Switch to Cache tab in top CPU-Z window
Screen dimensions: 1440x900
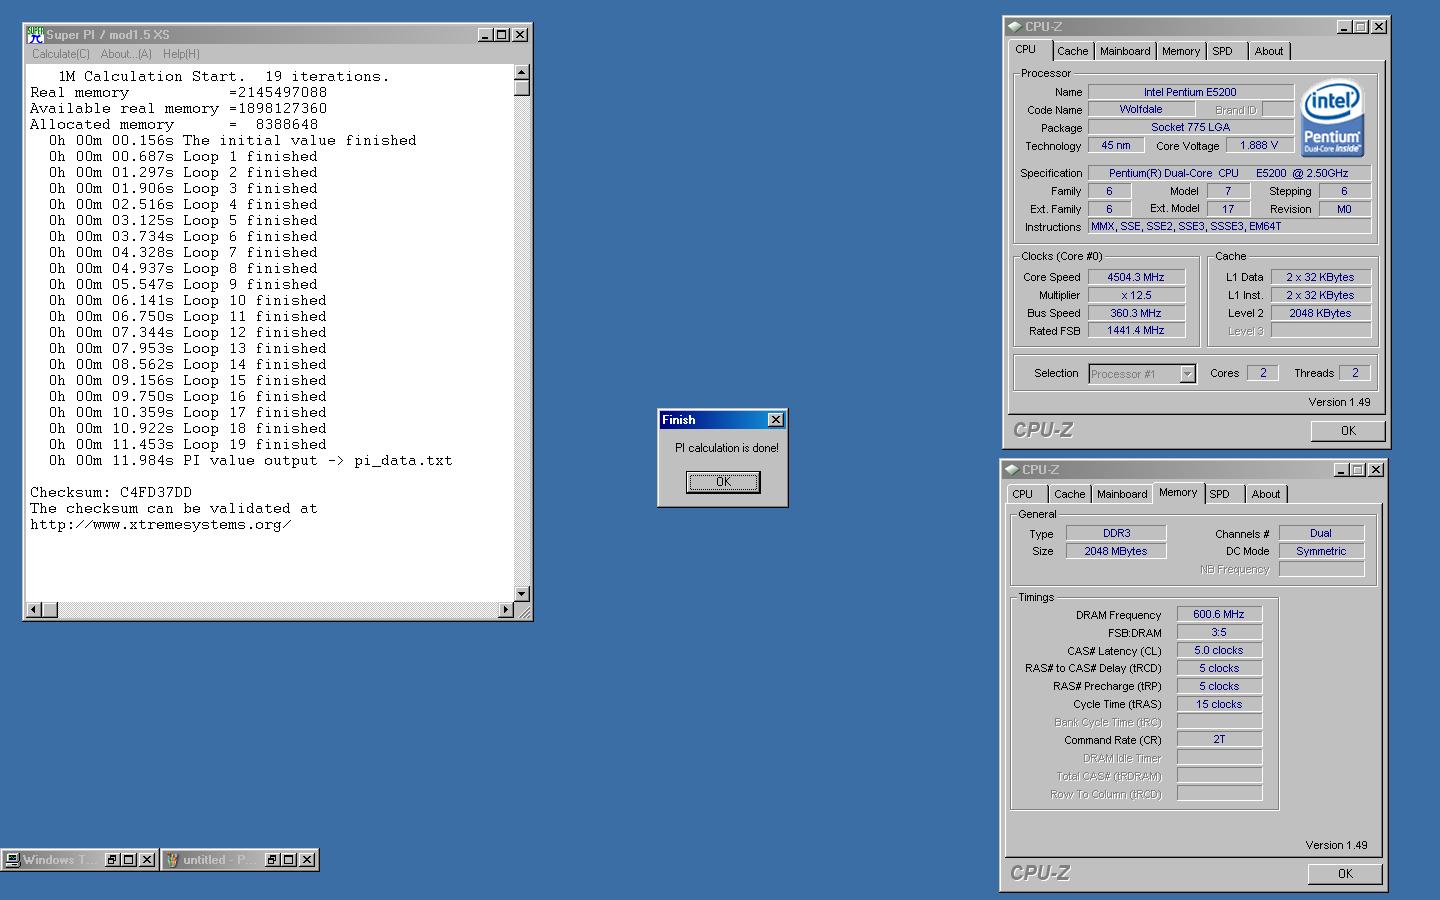(x=1072, y=51)
